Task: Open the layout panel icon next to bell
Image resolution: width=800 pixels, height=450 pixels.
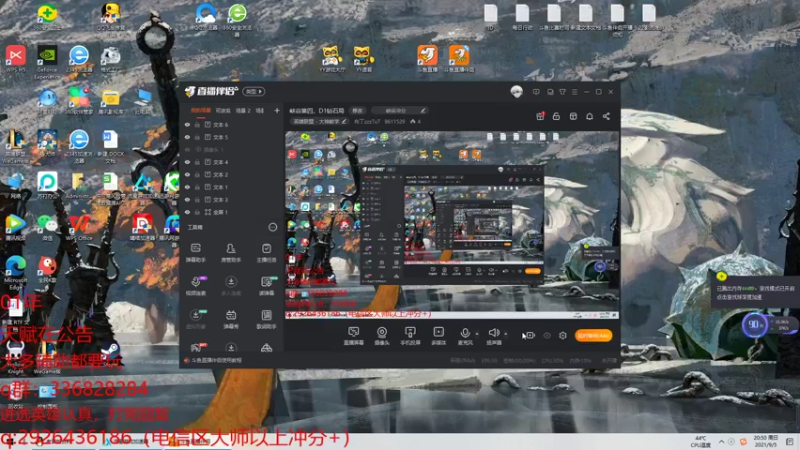Action: point(573,116)
